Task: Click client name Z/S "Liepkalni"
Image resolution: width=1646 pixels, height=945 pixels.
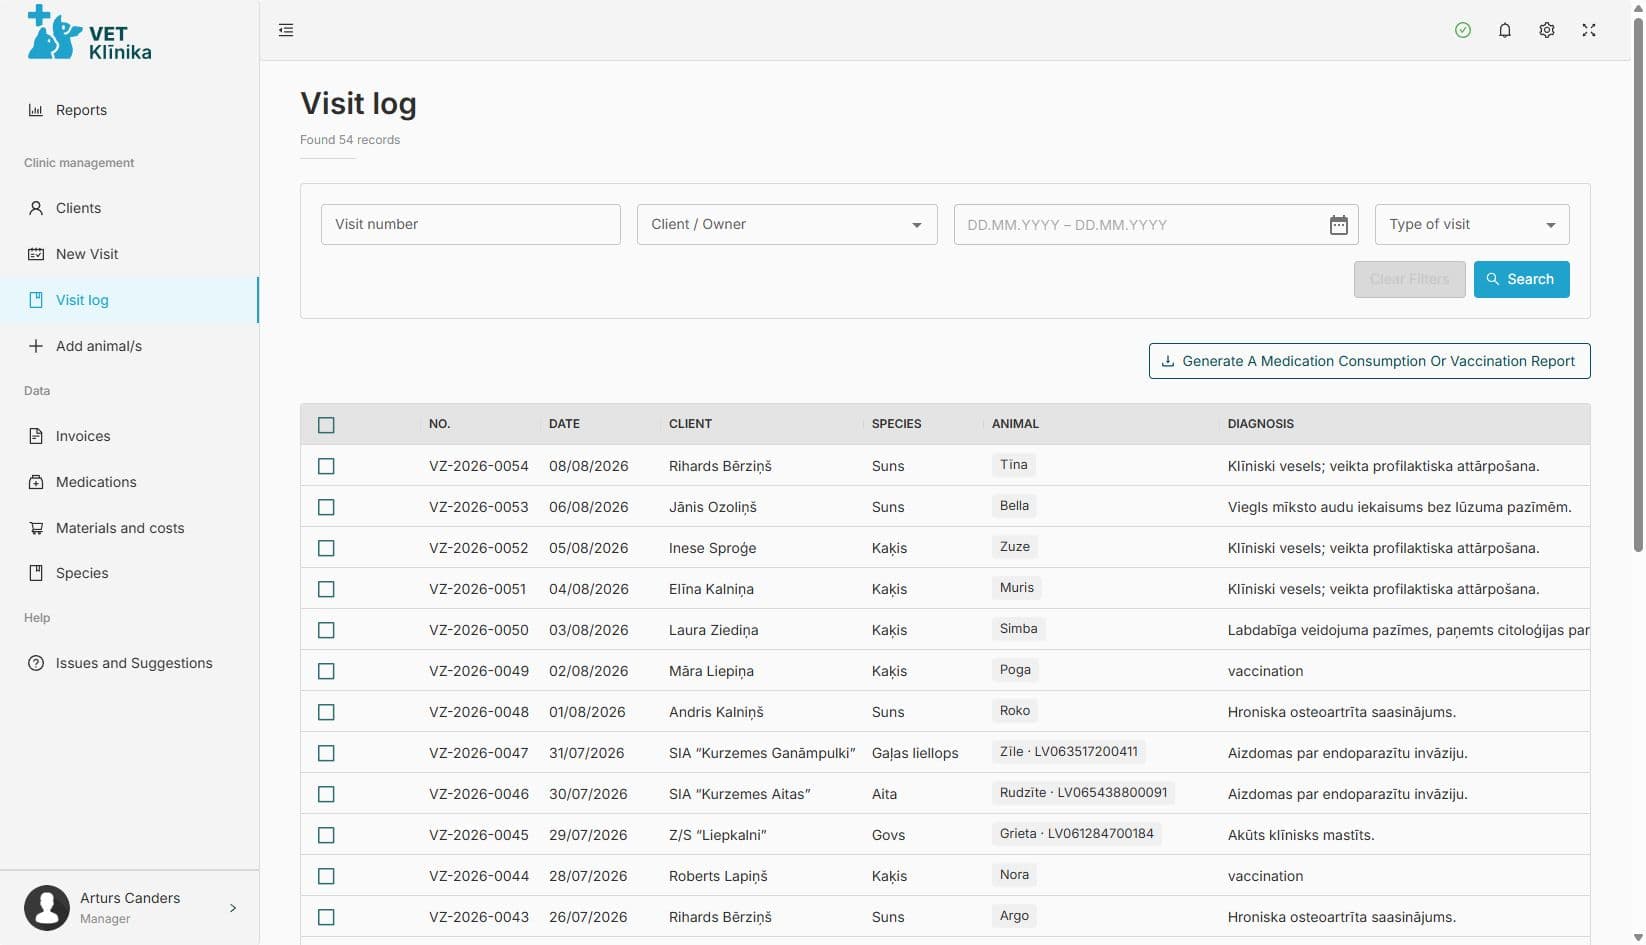Action: (x=718, y=835)
